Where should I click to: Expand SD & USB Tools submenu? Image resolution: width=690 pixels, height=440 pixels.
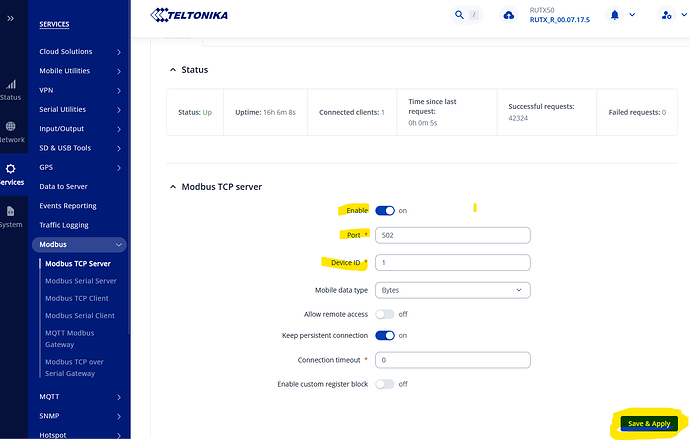click(x=80, y=148)
